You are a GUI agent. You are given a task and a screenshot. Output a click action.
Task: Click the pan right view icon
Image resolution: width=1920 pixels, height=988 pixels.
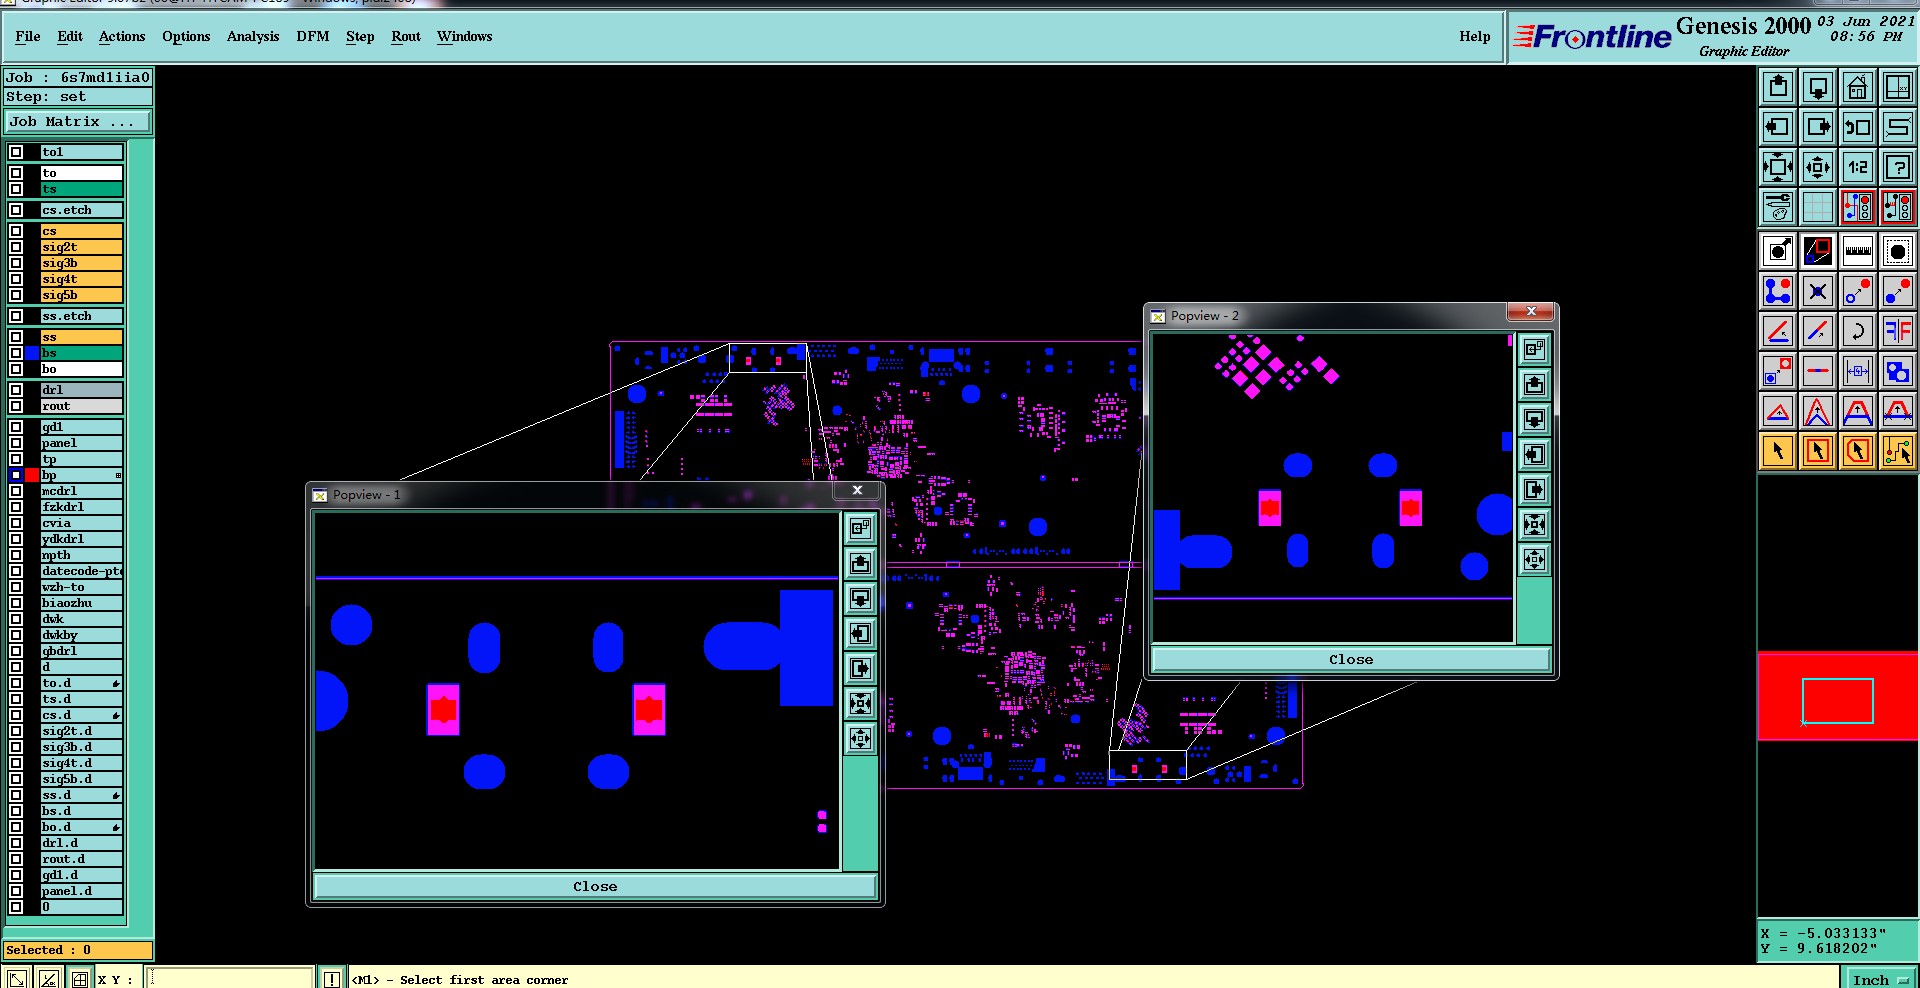pyautogui.click(x=1818, y=127)
